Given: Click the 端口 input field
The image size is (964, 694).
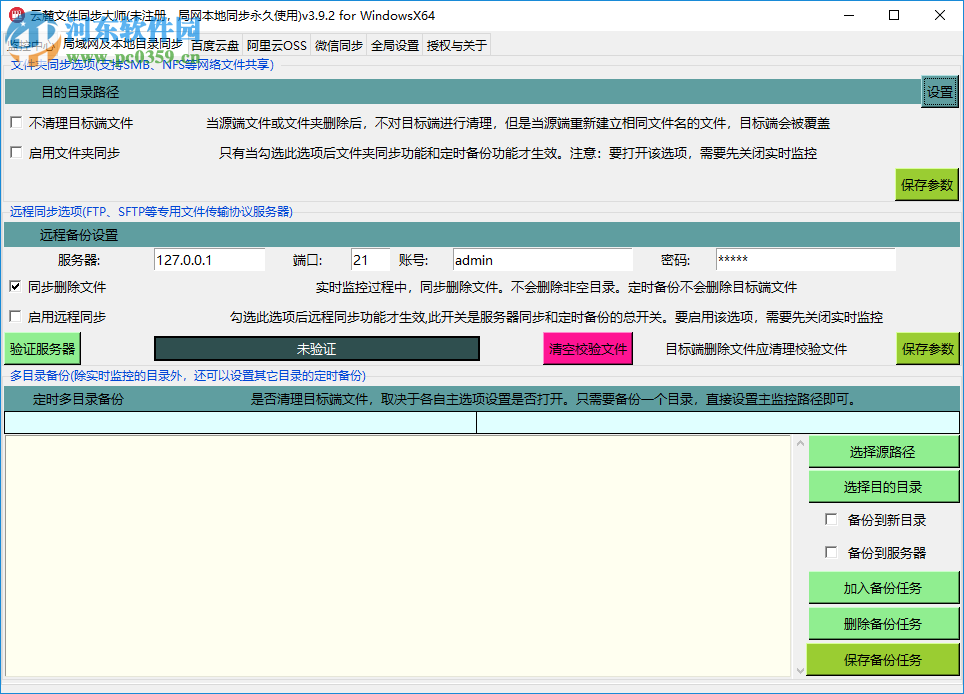Looking at the screenshot, I should (370, 260).
